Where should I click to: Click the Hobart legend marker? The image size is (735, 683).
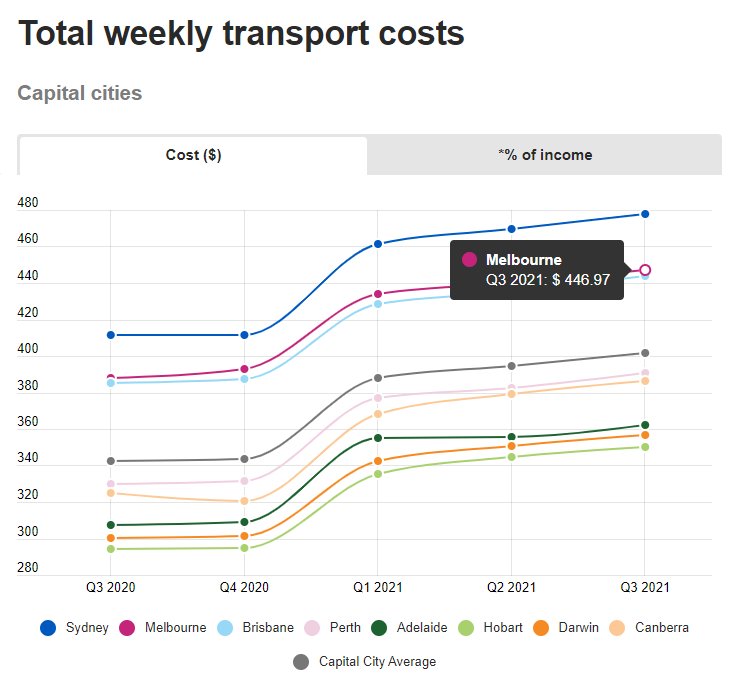[x=466, y=628]
